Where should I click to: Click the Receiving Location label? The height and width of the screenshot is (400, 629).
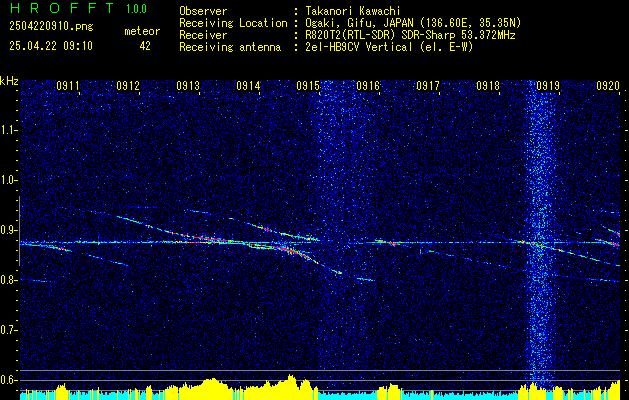coord(233,23)
